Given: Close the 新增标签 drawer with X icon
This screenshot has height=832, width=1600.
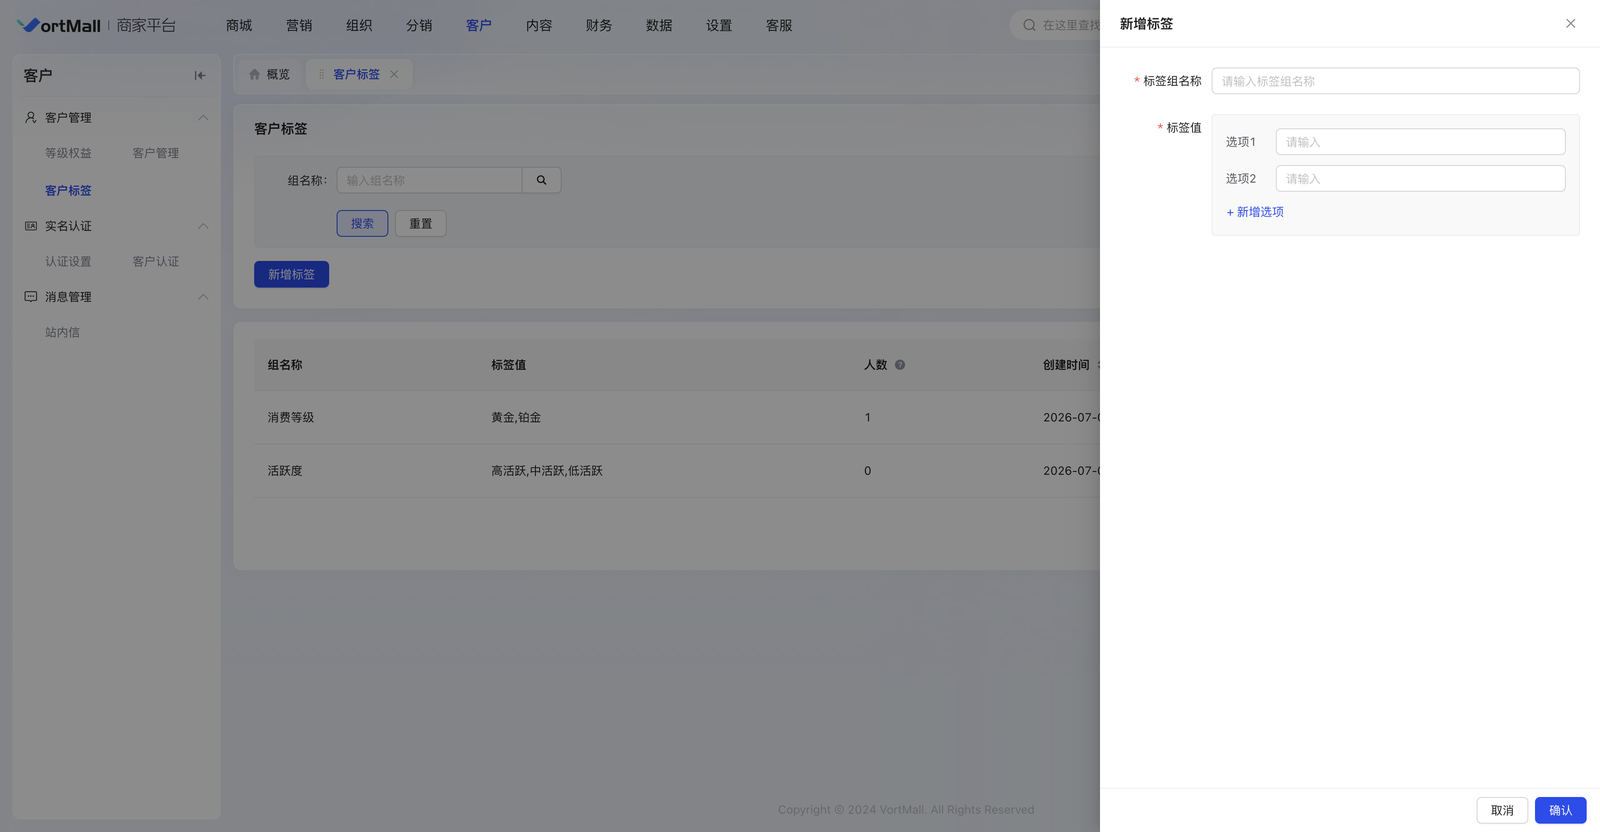Looking at the screenshot, I should point(1570,24).
